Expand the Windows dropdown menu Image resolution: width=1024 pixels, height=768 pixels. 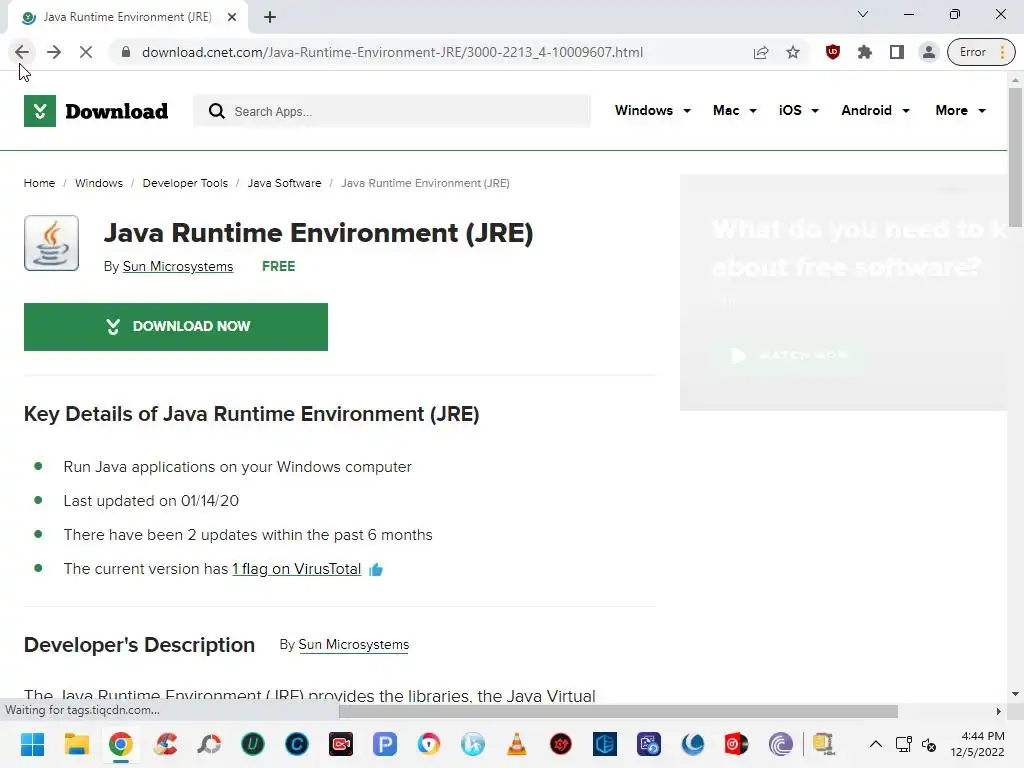click(x=652, y=110)
